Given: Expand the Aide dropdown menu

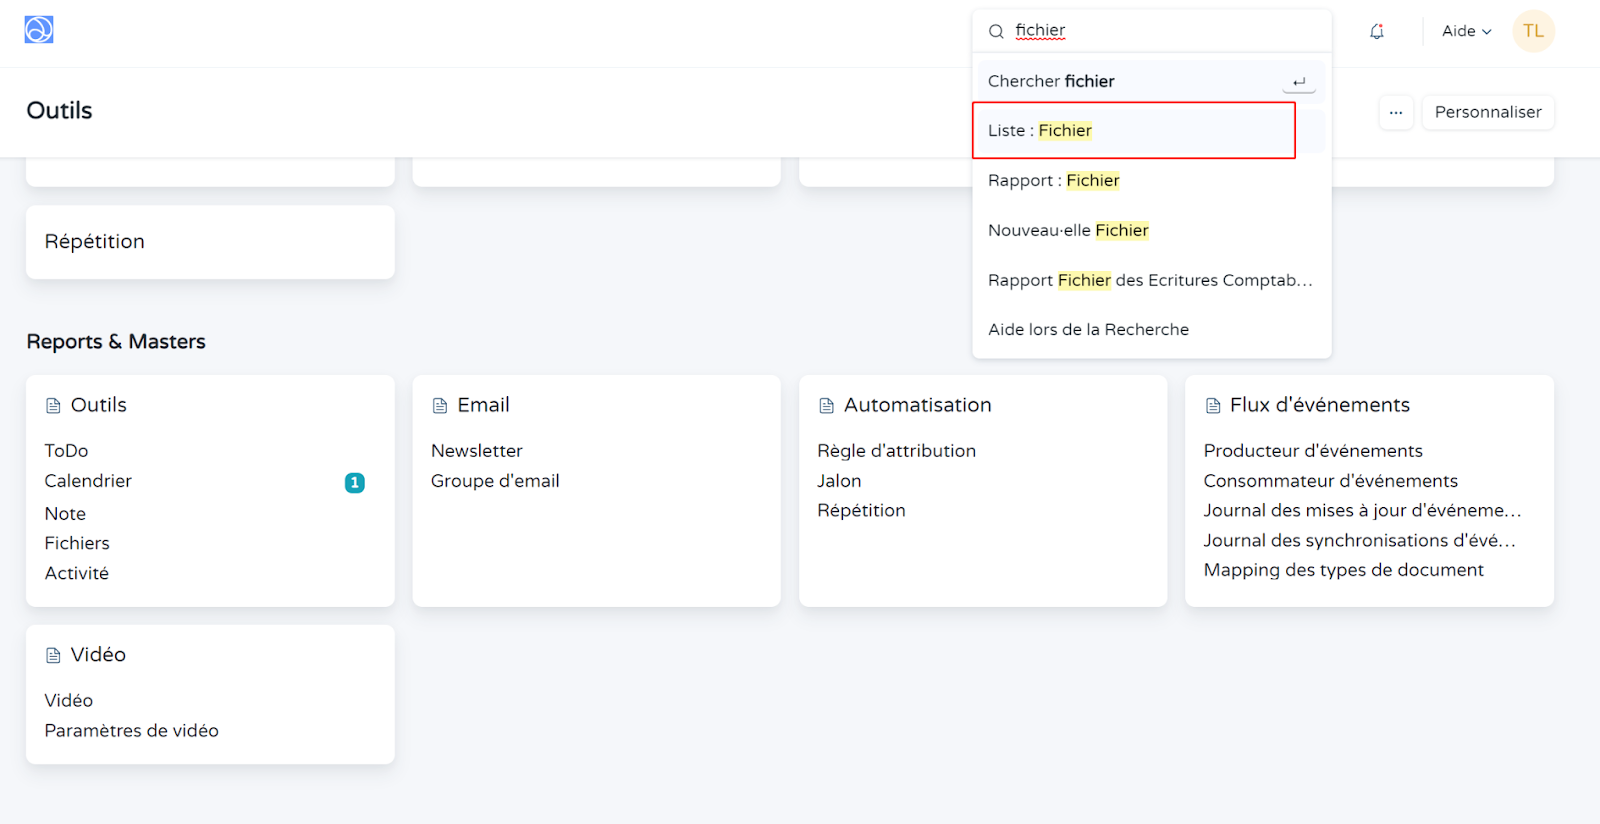Looking at the screenshot, I should coord(1466,31).
